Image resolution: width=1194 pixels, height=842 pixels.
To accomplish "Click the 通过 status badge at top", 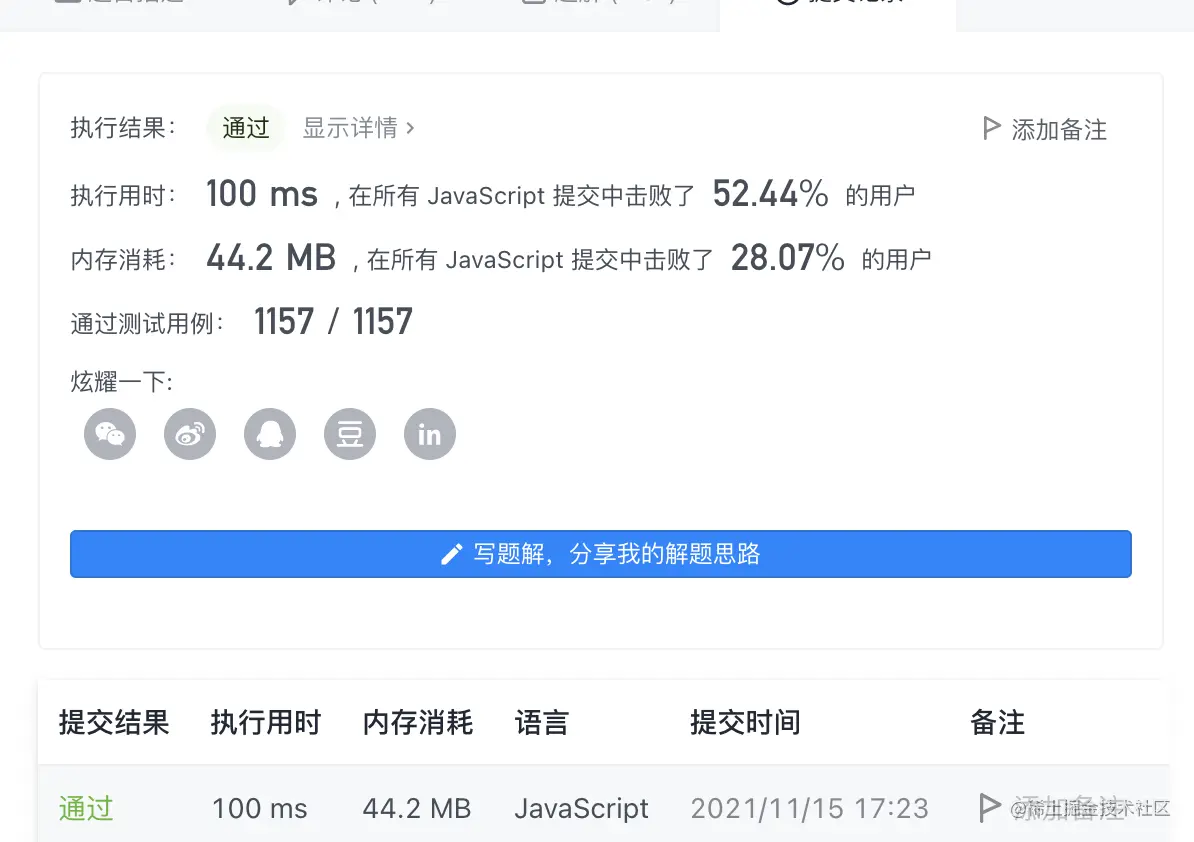I will (x=245, y=128).
